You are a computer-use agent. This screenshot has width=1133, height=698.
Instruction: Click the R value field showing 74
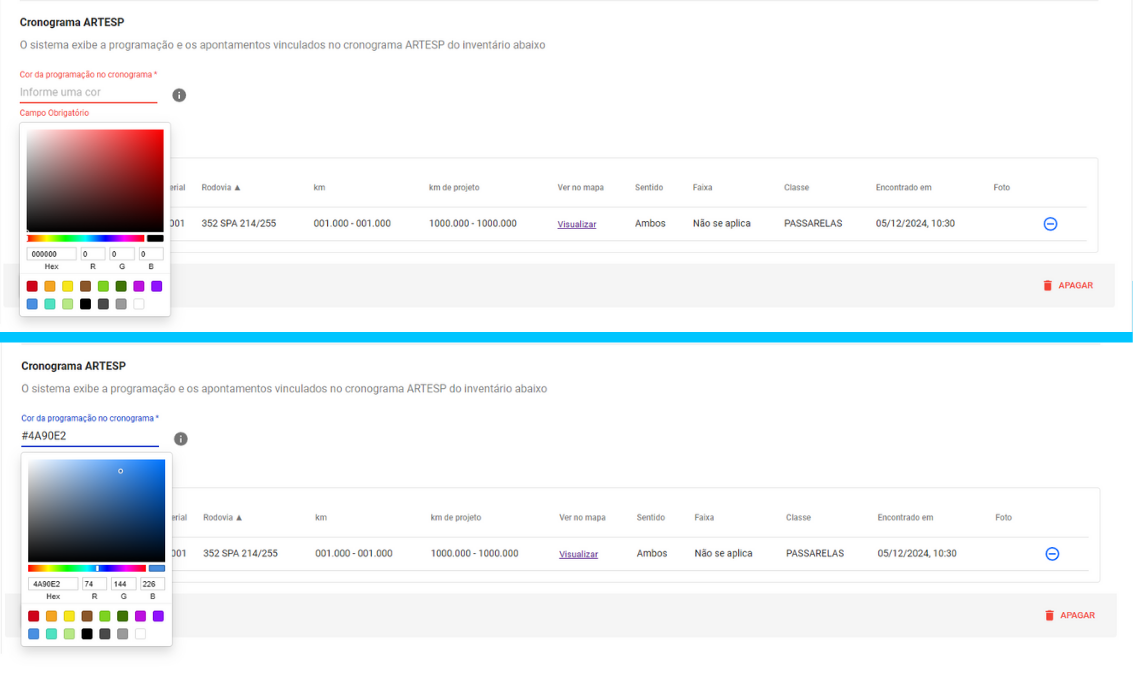tap(94, 584)
